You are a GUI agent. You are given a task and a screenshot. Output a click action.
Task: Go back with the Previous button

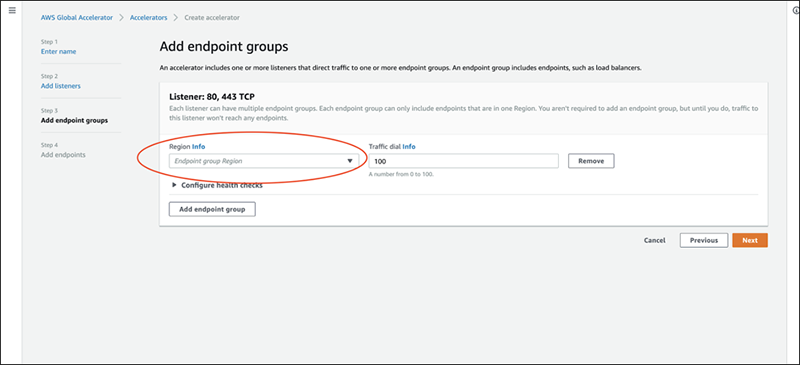pyautogui.click(x=704, y=240)
